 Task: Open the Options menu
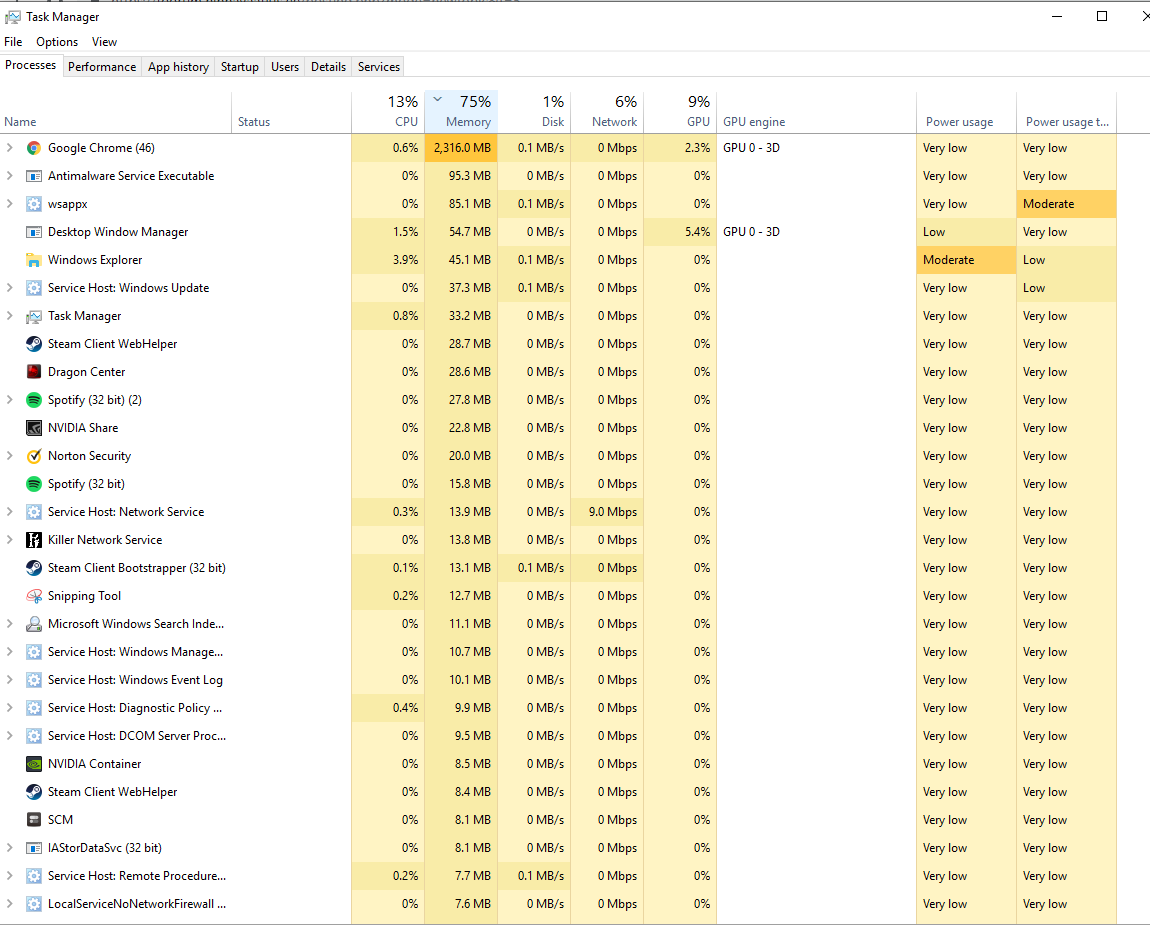click(x=57, y=42)
